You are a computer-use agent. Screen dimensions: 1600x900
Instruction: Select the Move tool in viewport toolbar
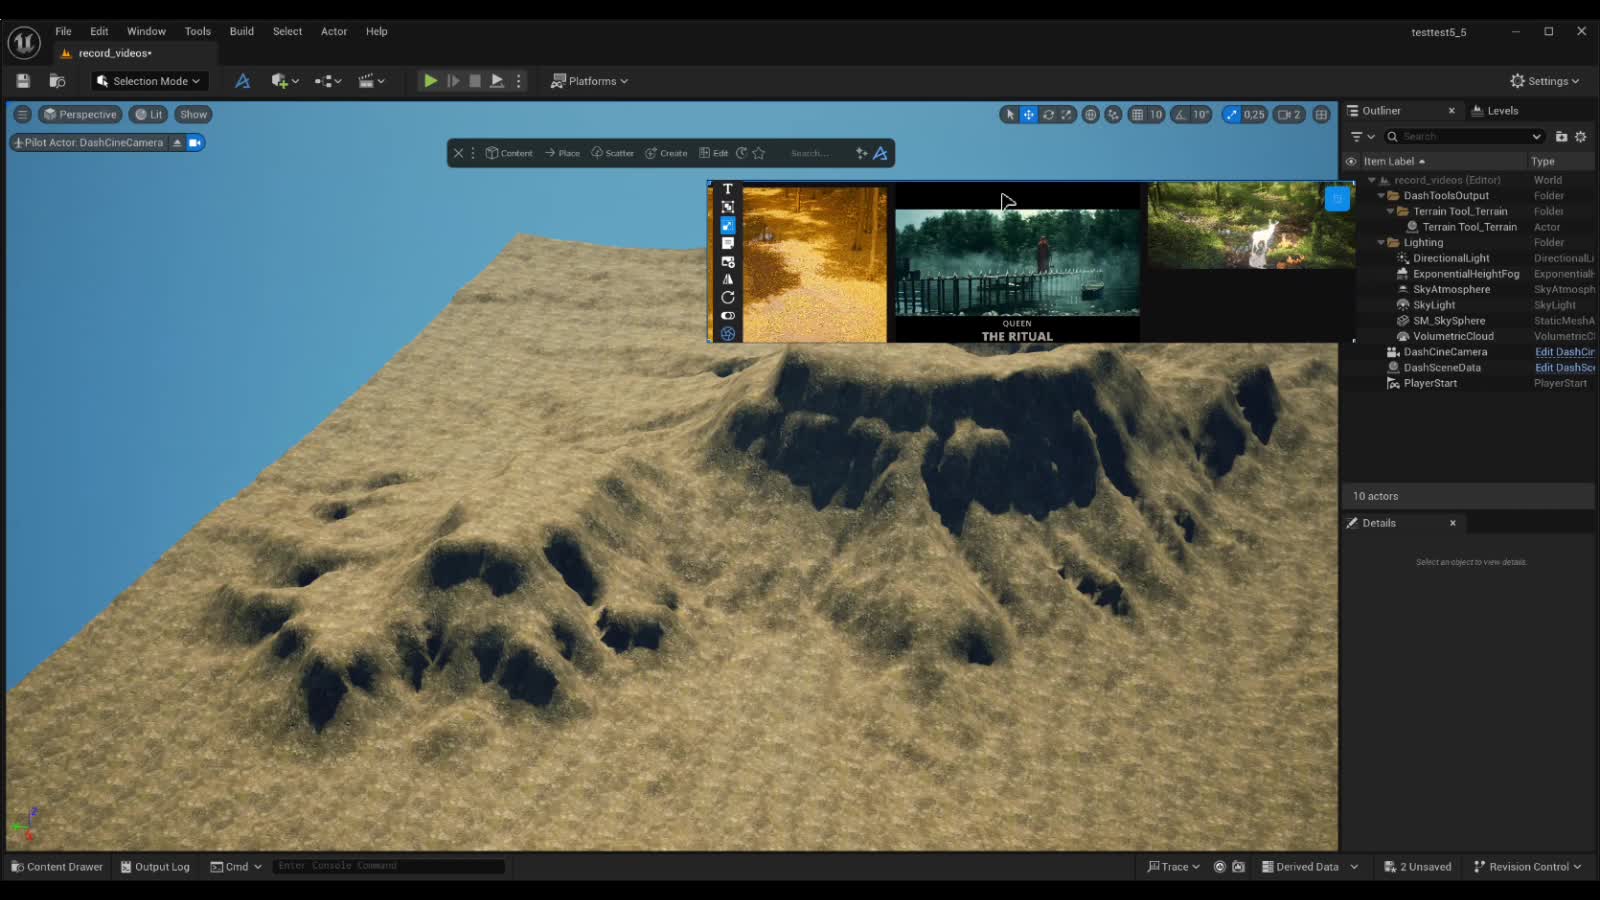tap(1028, 114)
